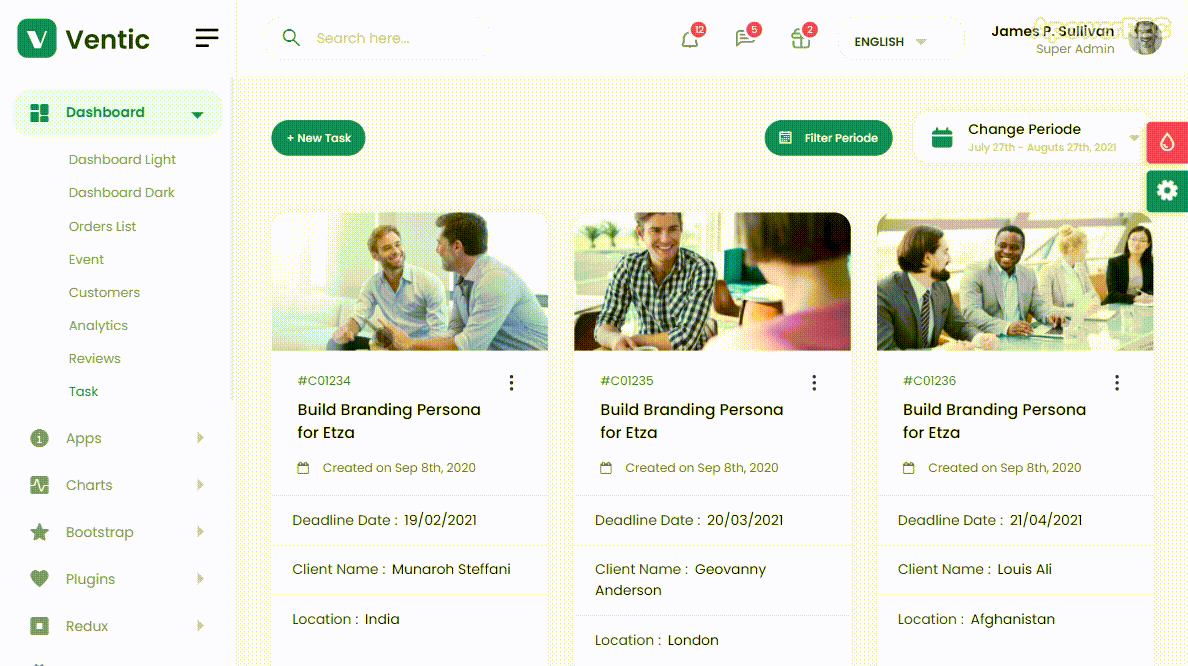The width and height of the screenshot is (1188, 666).
Task: Open options menu for task #C01235
Action: click(x=814, y=383)
